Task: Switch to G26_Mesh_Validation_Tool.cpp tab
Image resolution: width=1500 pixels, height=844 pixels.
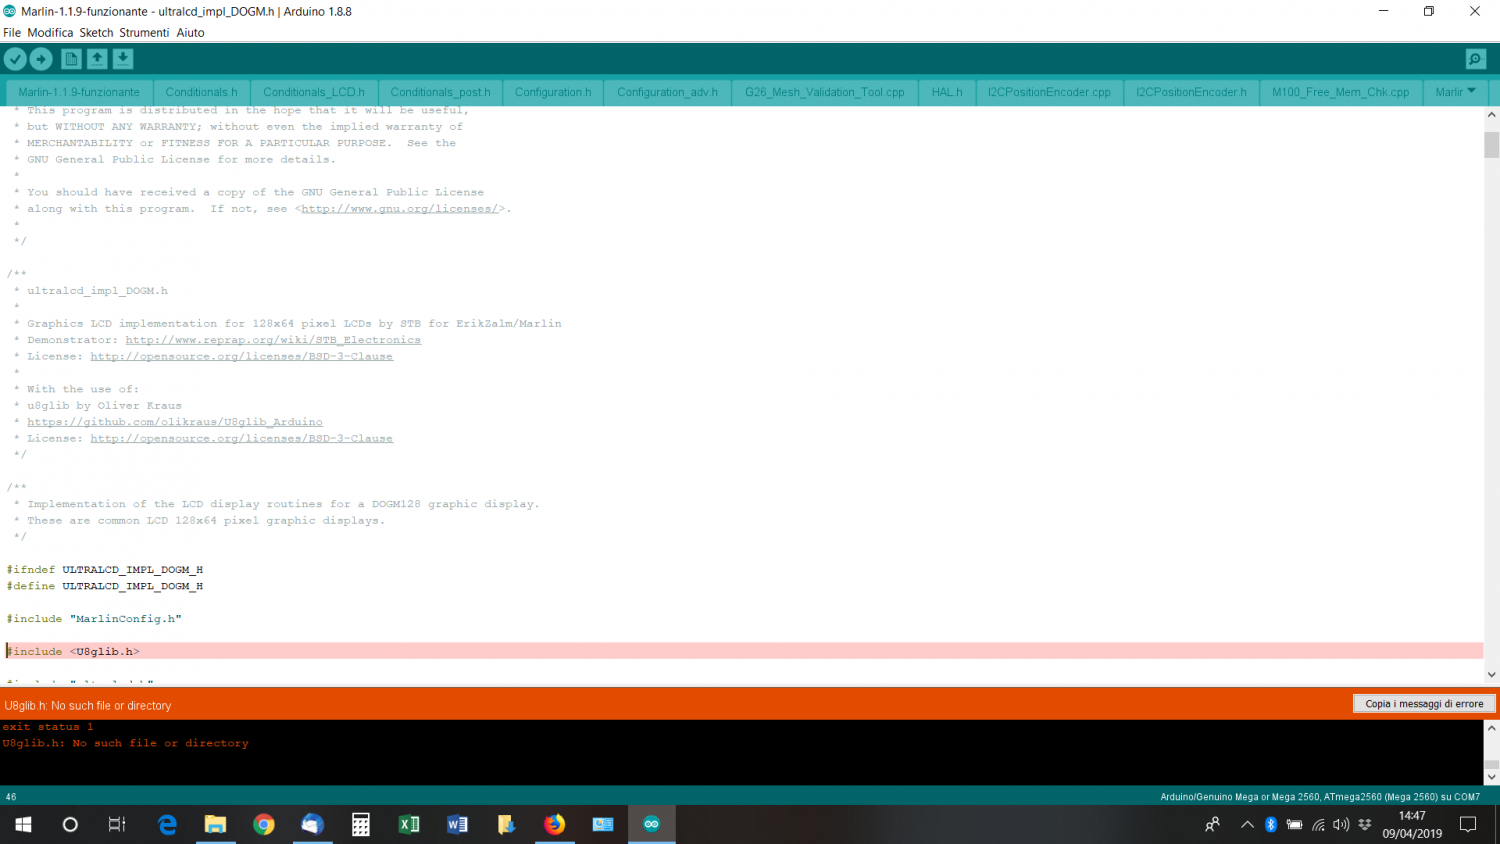Action: pos(824,92)
